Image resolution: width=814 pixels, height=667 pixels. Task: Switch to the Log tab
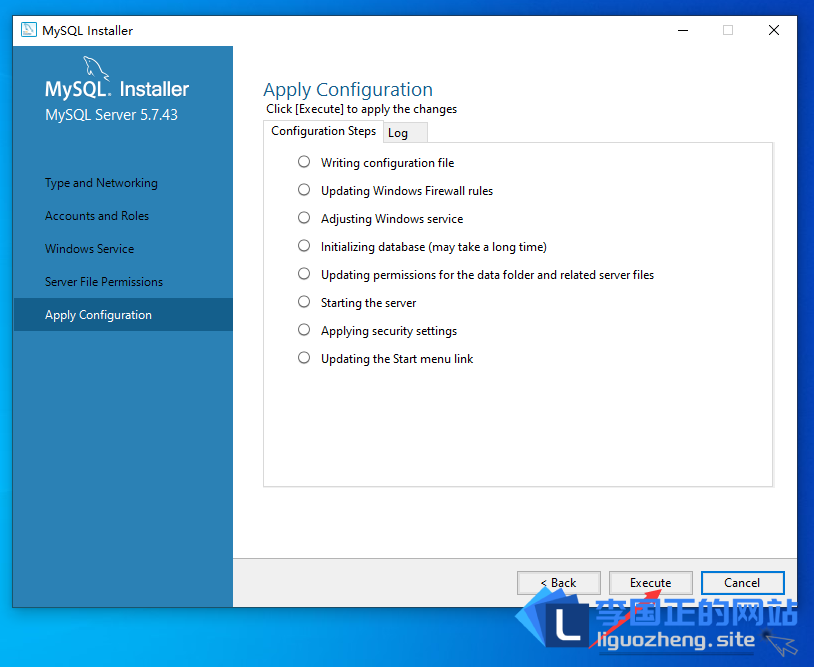(400, 133)
